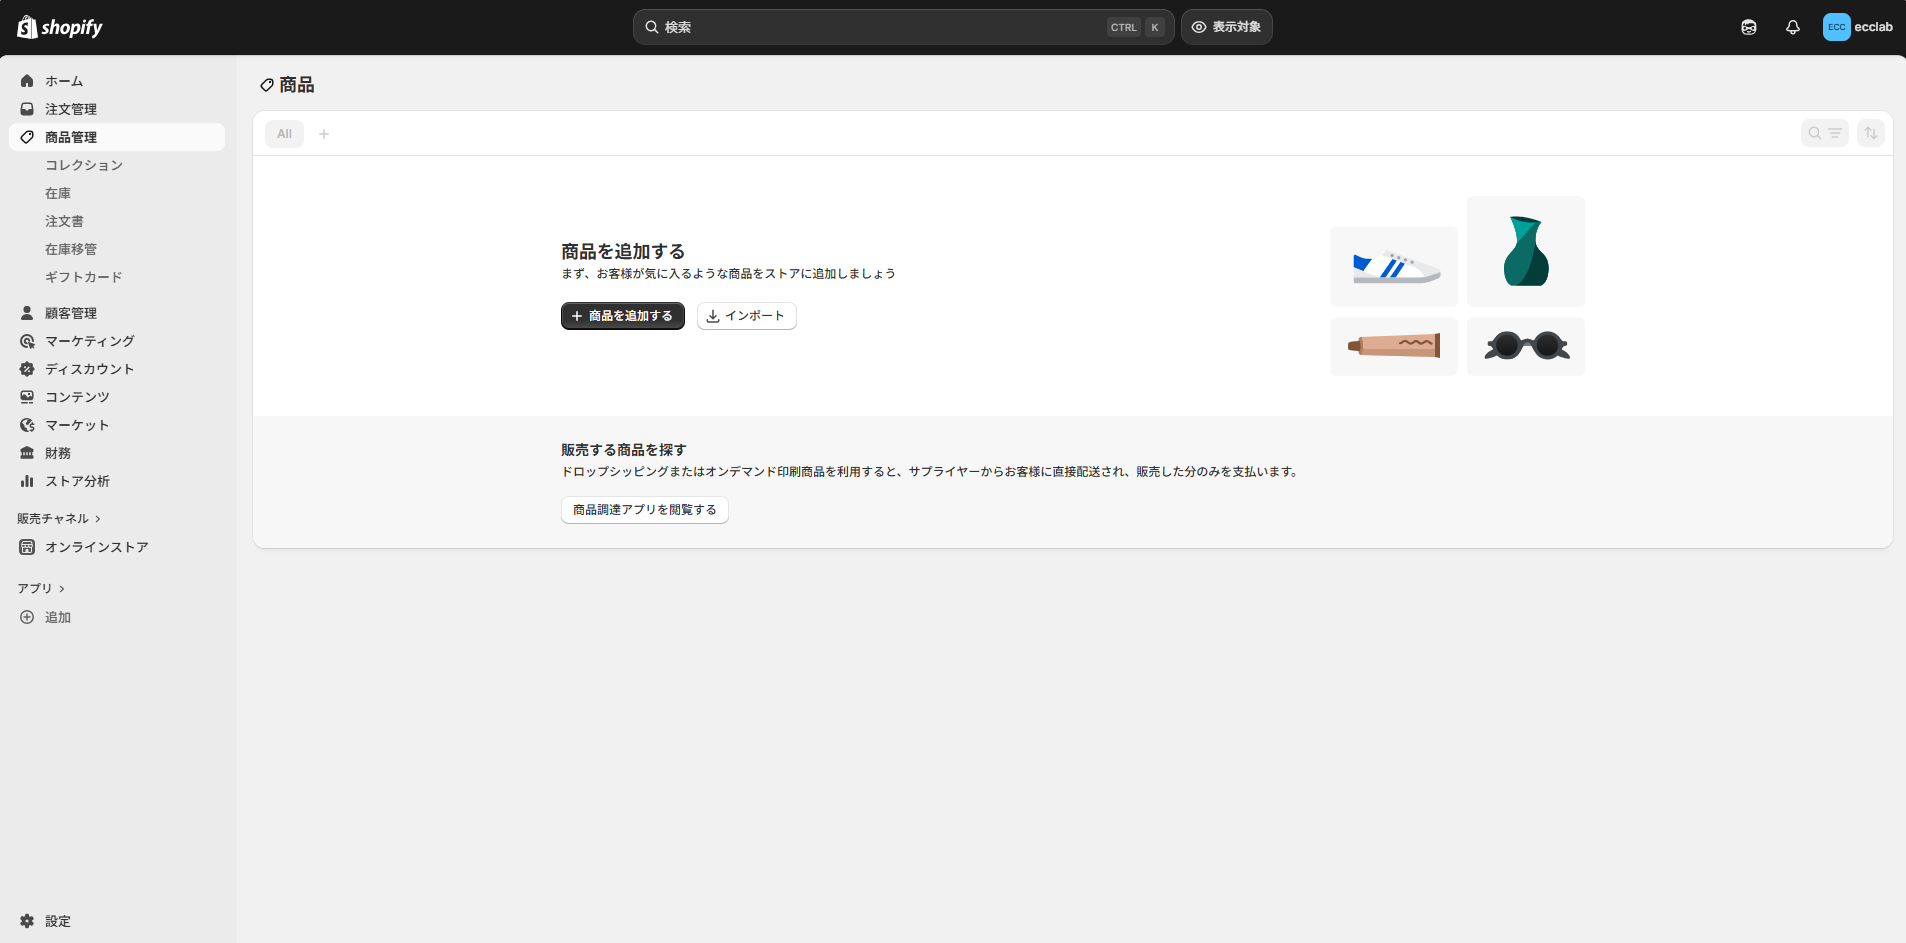Expand the 販売チャネル section

click(x=59, y=518)
